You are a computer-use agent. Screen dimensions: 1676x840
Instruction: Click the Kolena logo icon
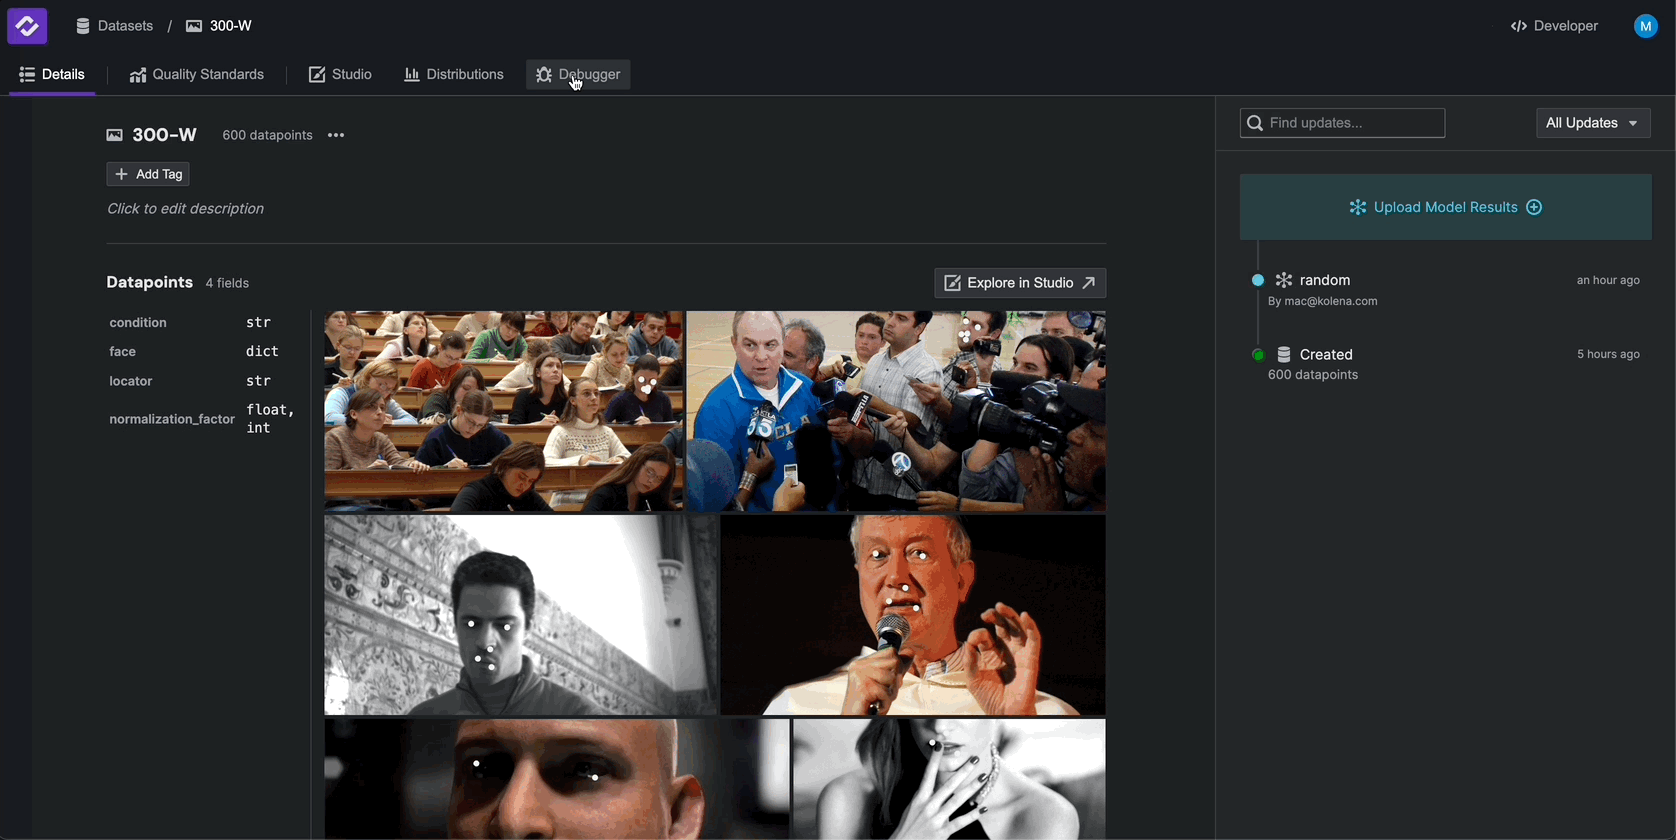[27, 26]
